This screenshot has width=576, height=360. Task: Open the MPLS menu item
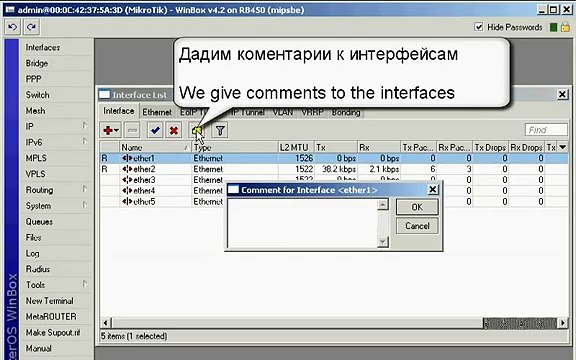point(36,158)
